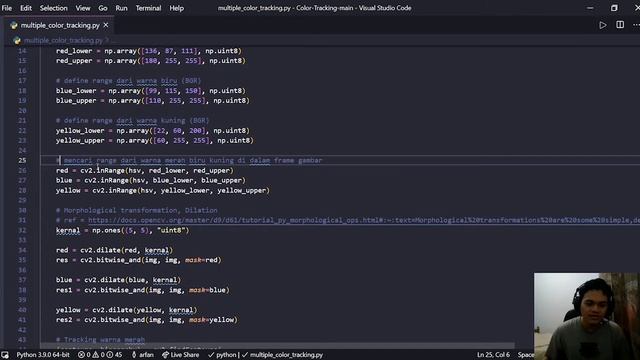
Task: Click the yellow_lower np.array line
Action: (153, 131)
